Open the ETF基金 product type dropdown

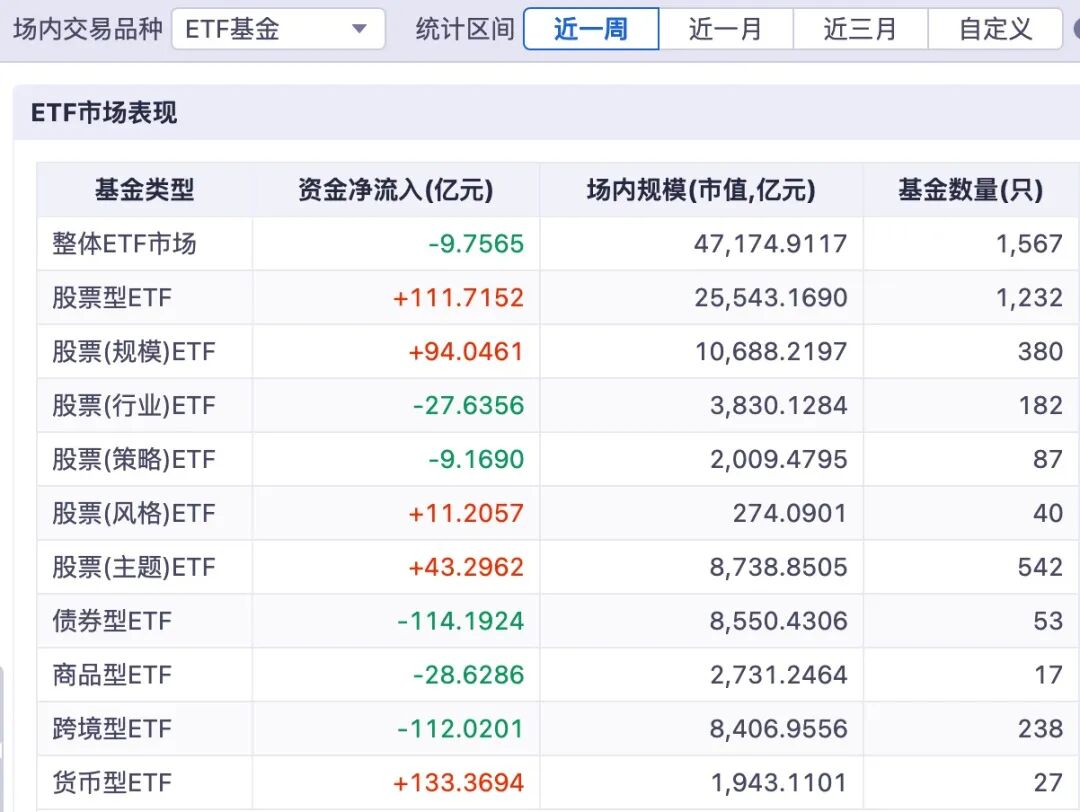[278, 29]
